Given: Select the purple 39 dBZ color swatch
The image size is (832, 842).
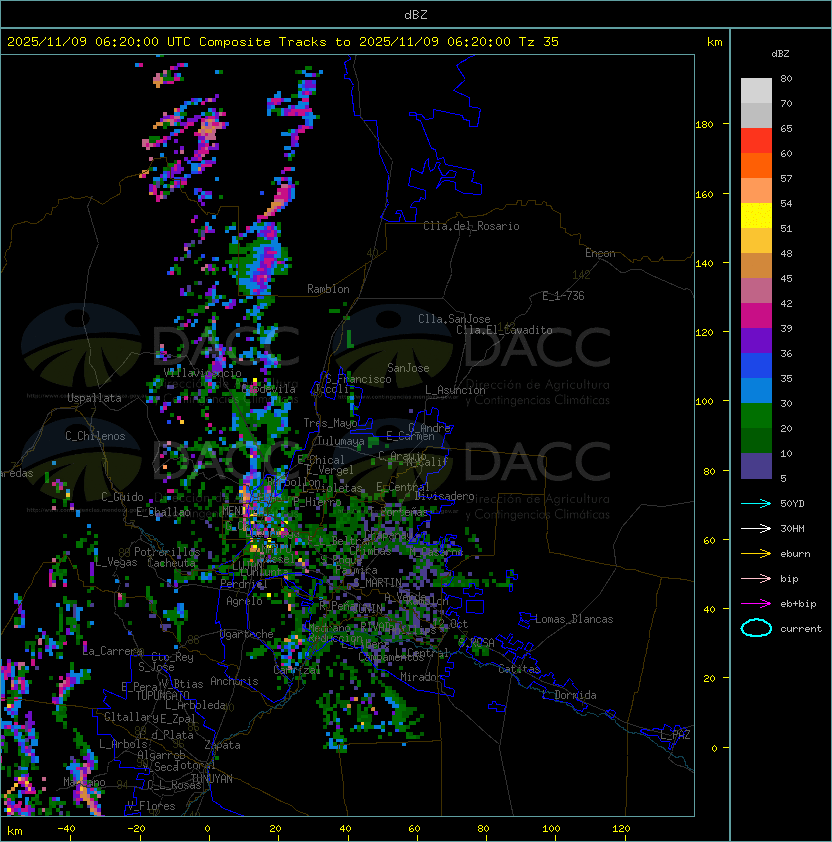Looking at the screenshot, I should [756, 340].
